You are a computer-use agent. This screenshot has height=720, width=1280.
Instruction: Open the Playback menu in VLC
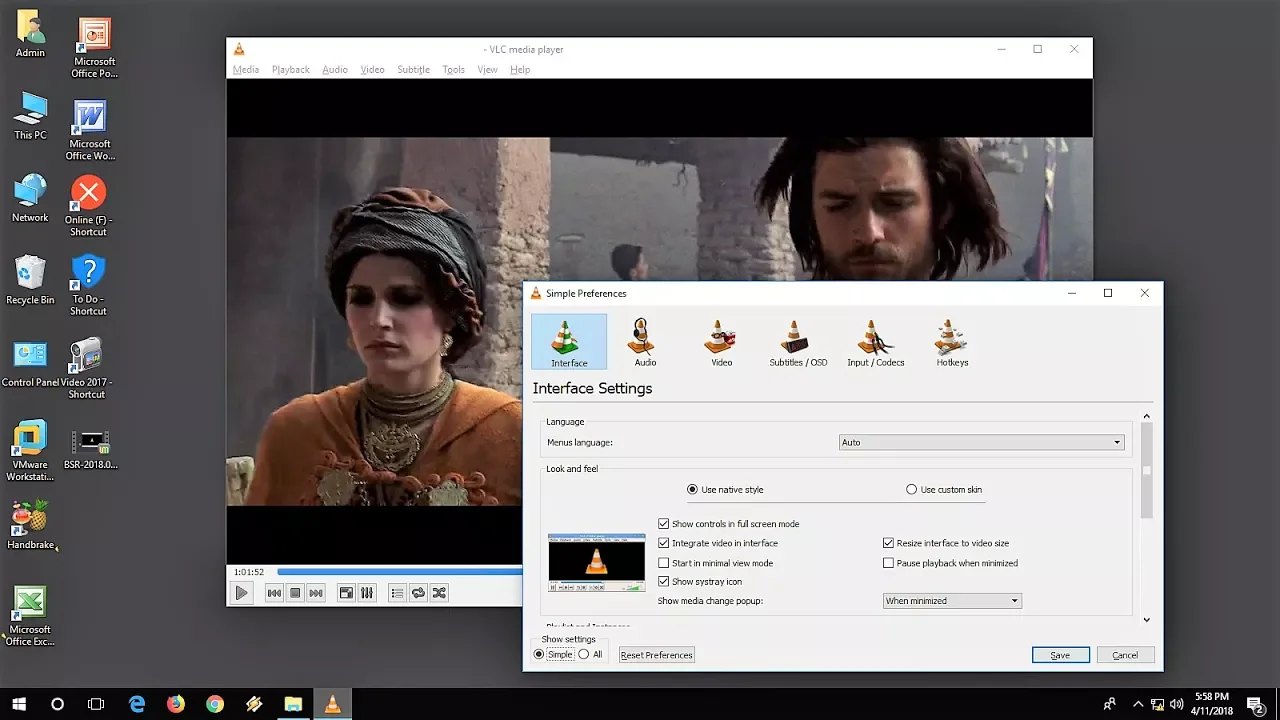click(291, 70)
